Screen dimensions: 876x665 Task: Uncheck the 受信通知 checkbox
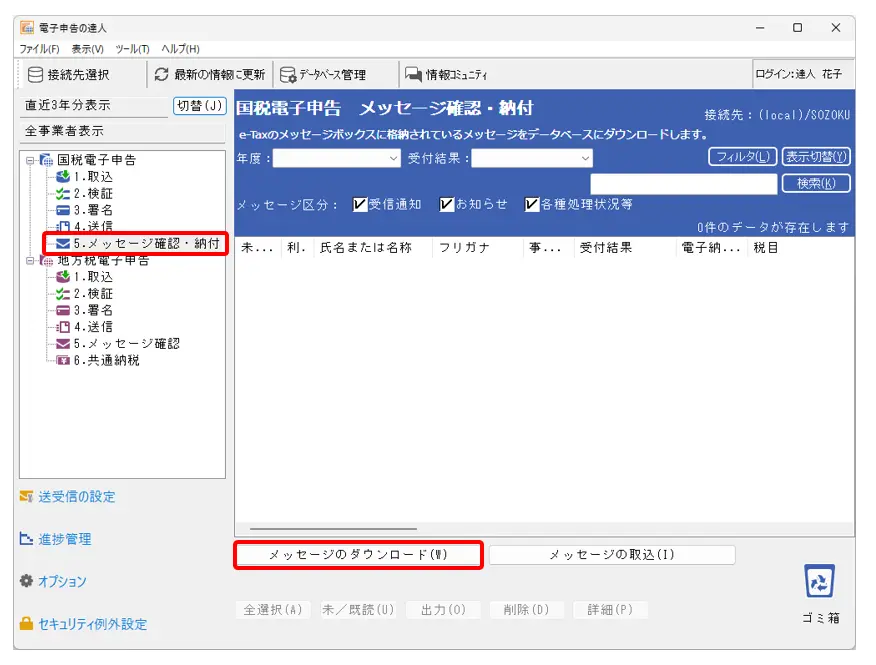point(361,204)
